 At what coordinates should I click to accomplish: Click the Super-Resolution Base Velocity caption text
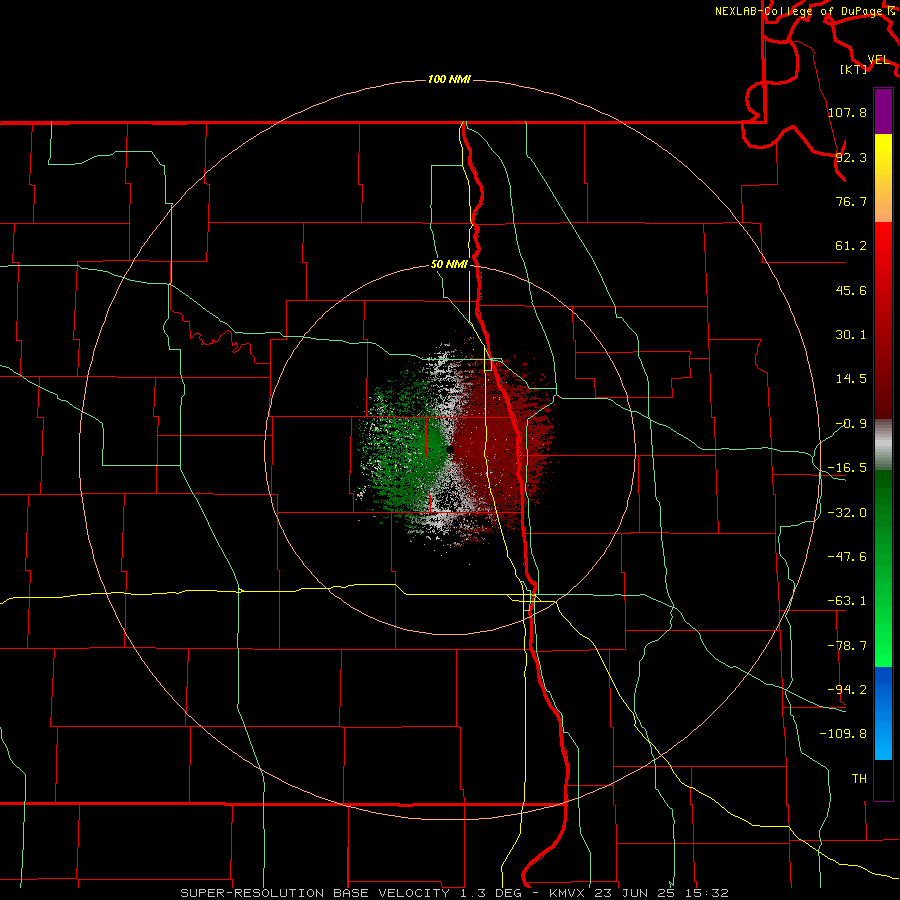[x=454, y=893]
